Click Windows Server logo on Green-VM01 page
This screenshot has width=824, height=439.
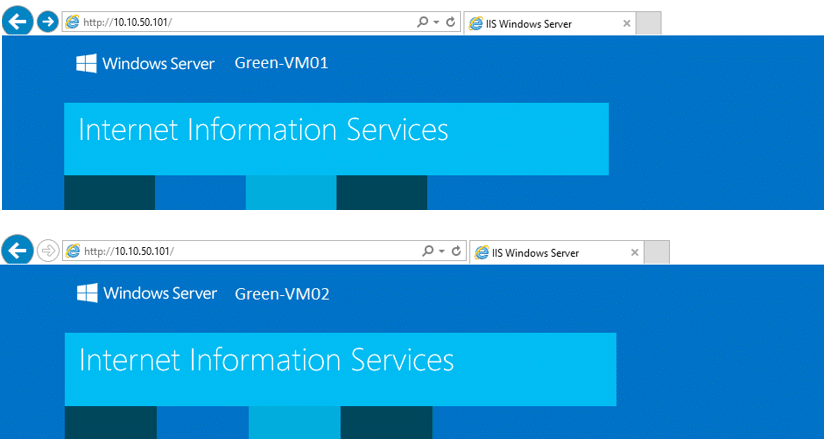pyautogui.click(x=146, y=64)
